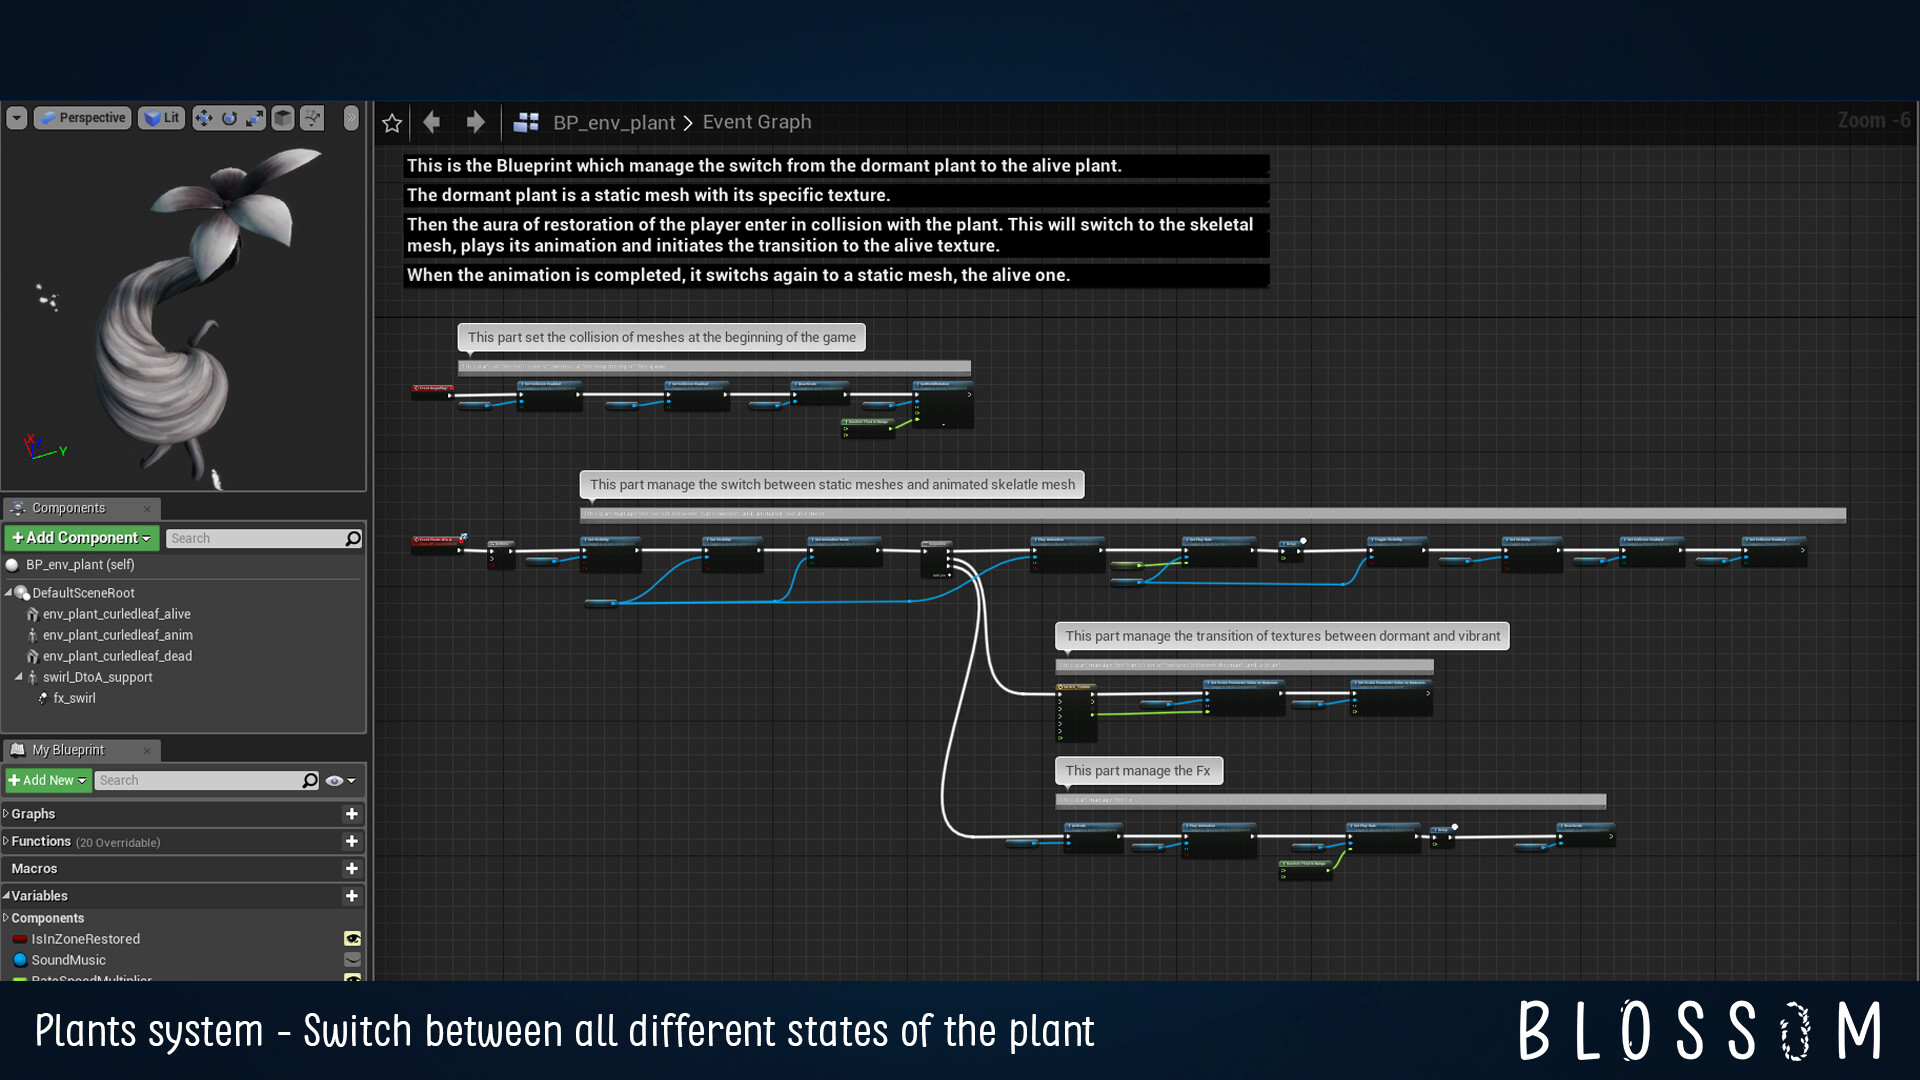The image size is (1920, 1080).
Task: Toggle eye visibility for IsInZoneRestored variable
Action: [352, 938]
